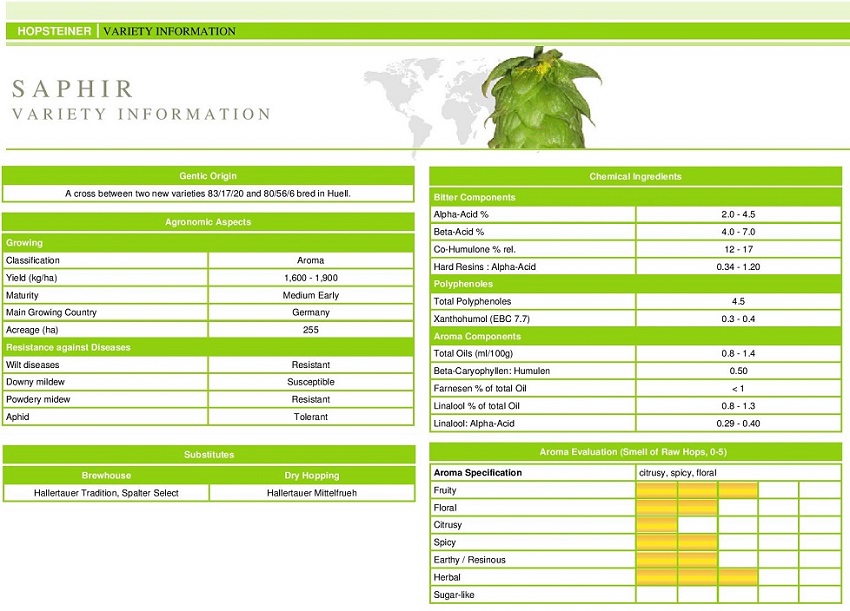Click the 'Co-Humulone % rel.' label
The image size is (850, 611).
tap(474, 249)
